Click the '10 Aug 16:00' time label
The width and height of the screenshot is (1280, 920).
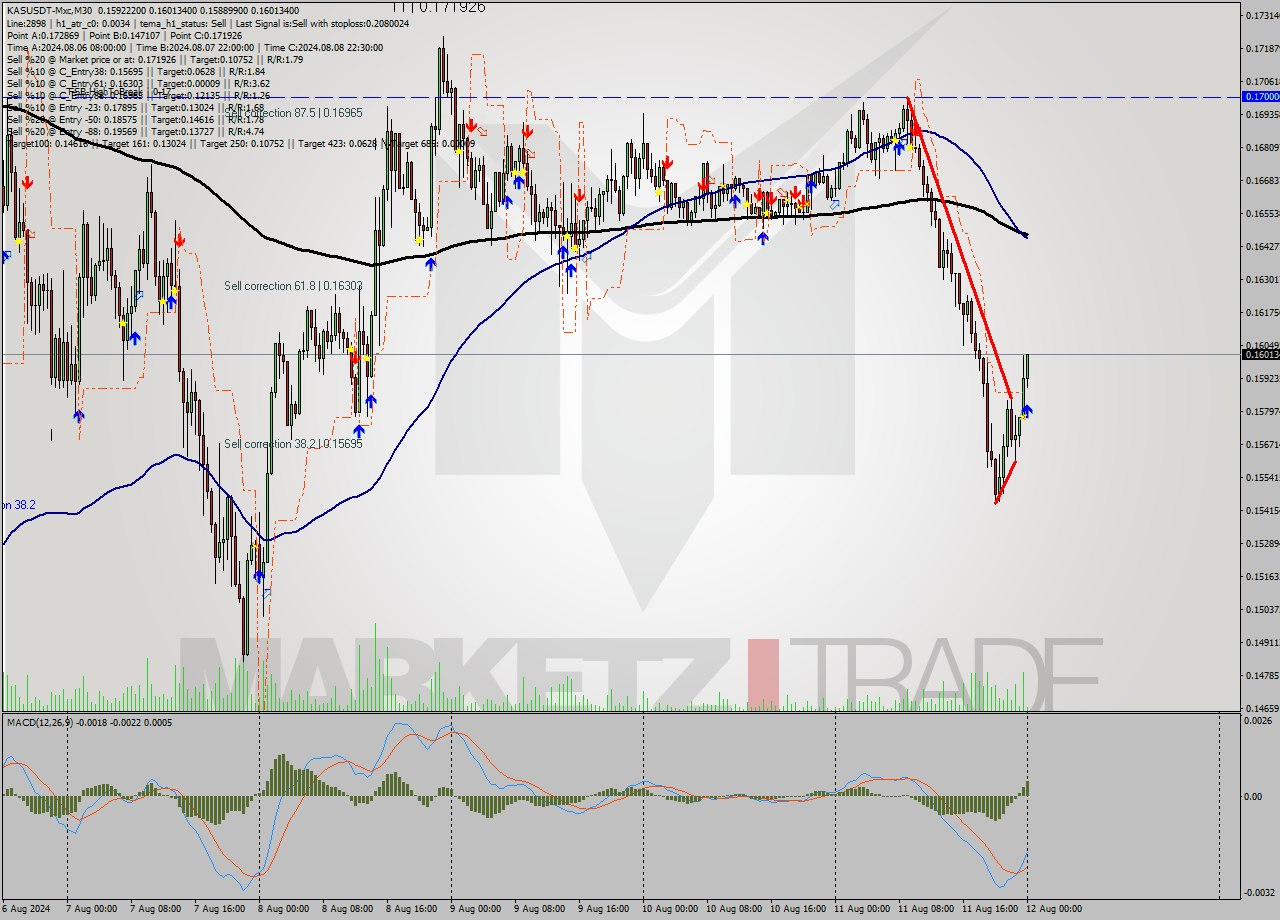[x=798, y=909]
